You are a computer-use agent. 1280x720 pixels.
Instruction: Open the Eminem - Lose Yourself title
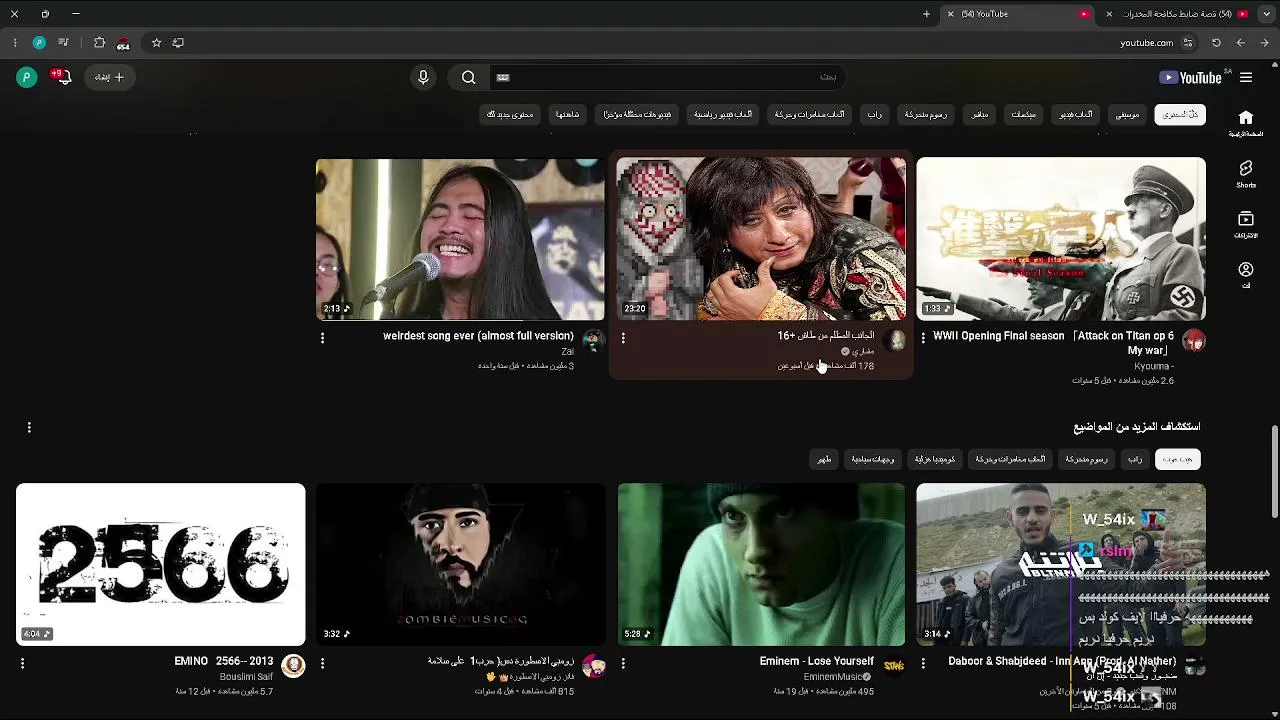(x=817, y=661)
